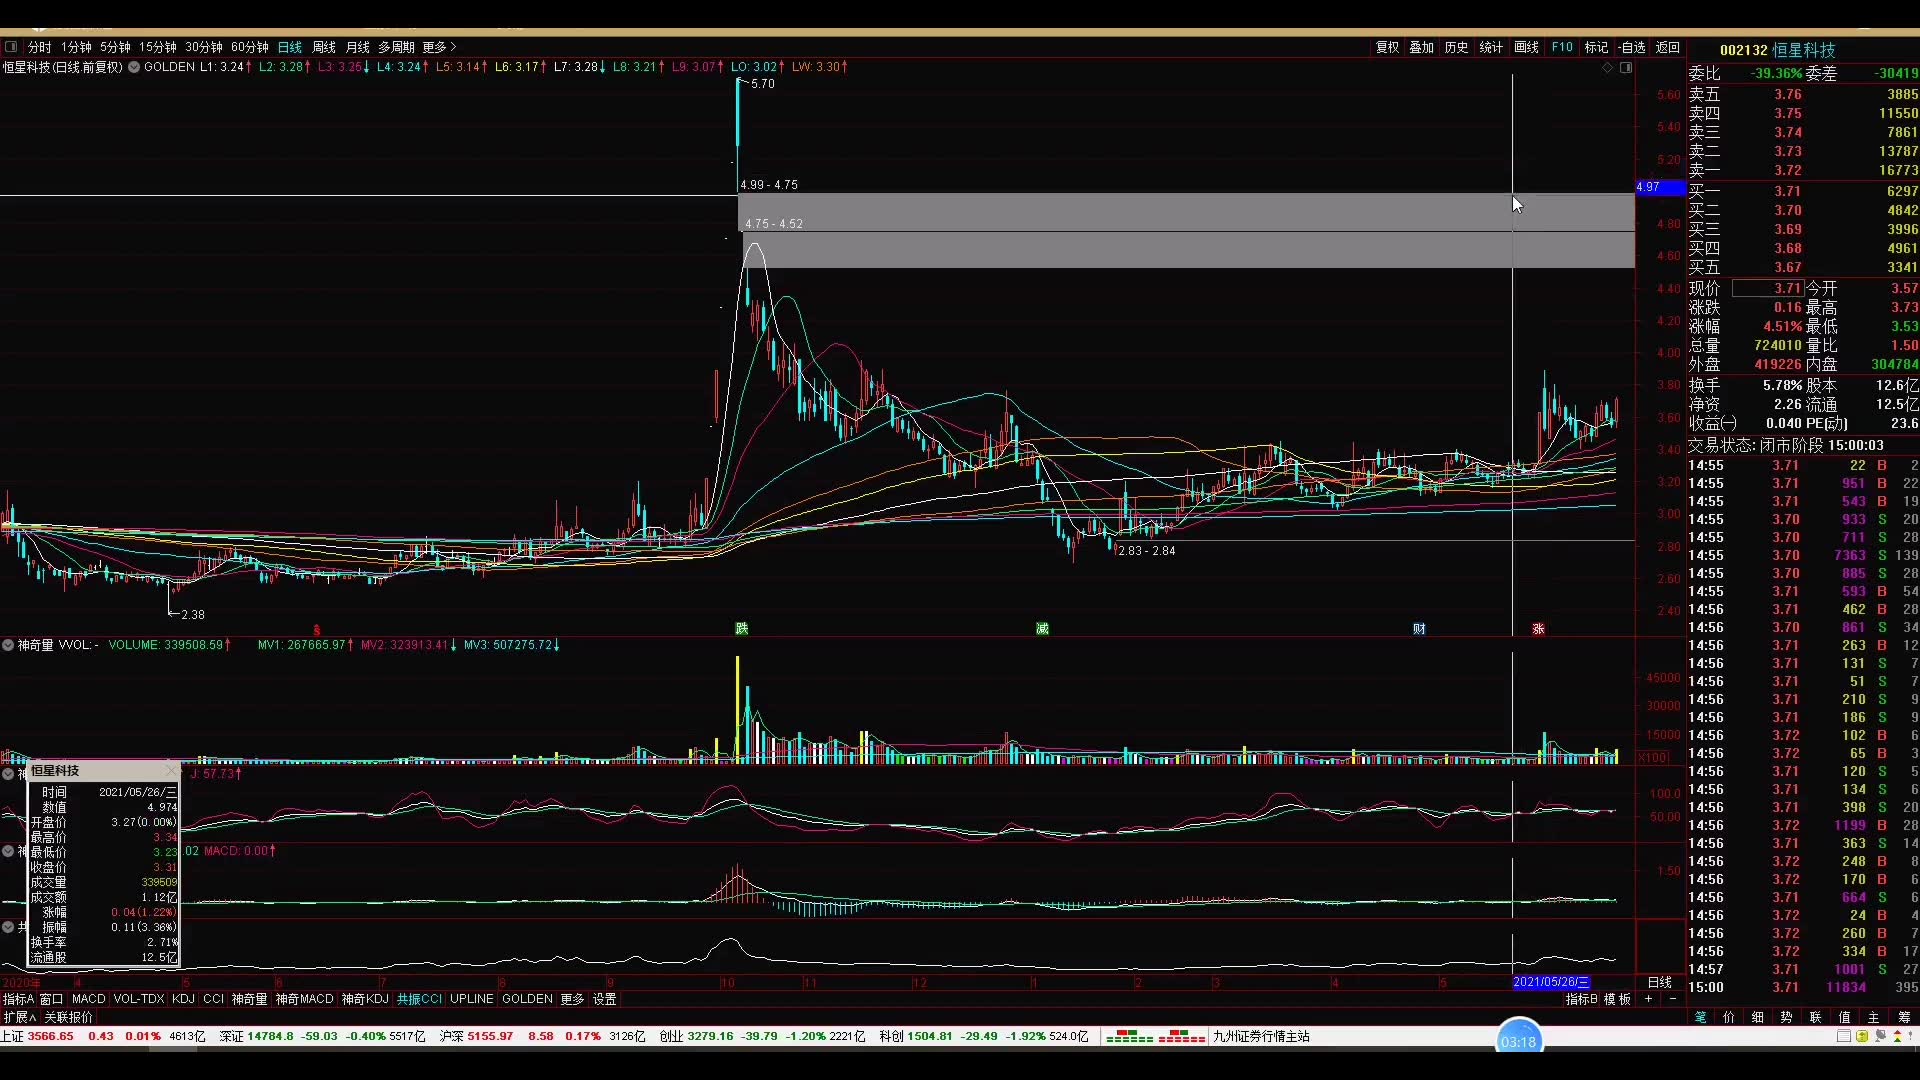Click the 4.97 price label on axis

[x=1659, y=187]
